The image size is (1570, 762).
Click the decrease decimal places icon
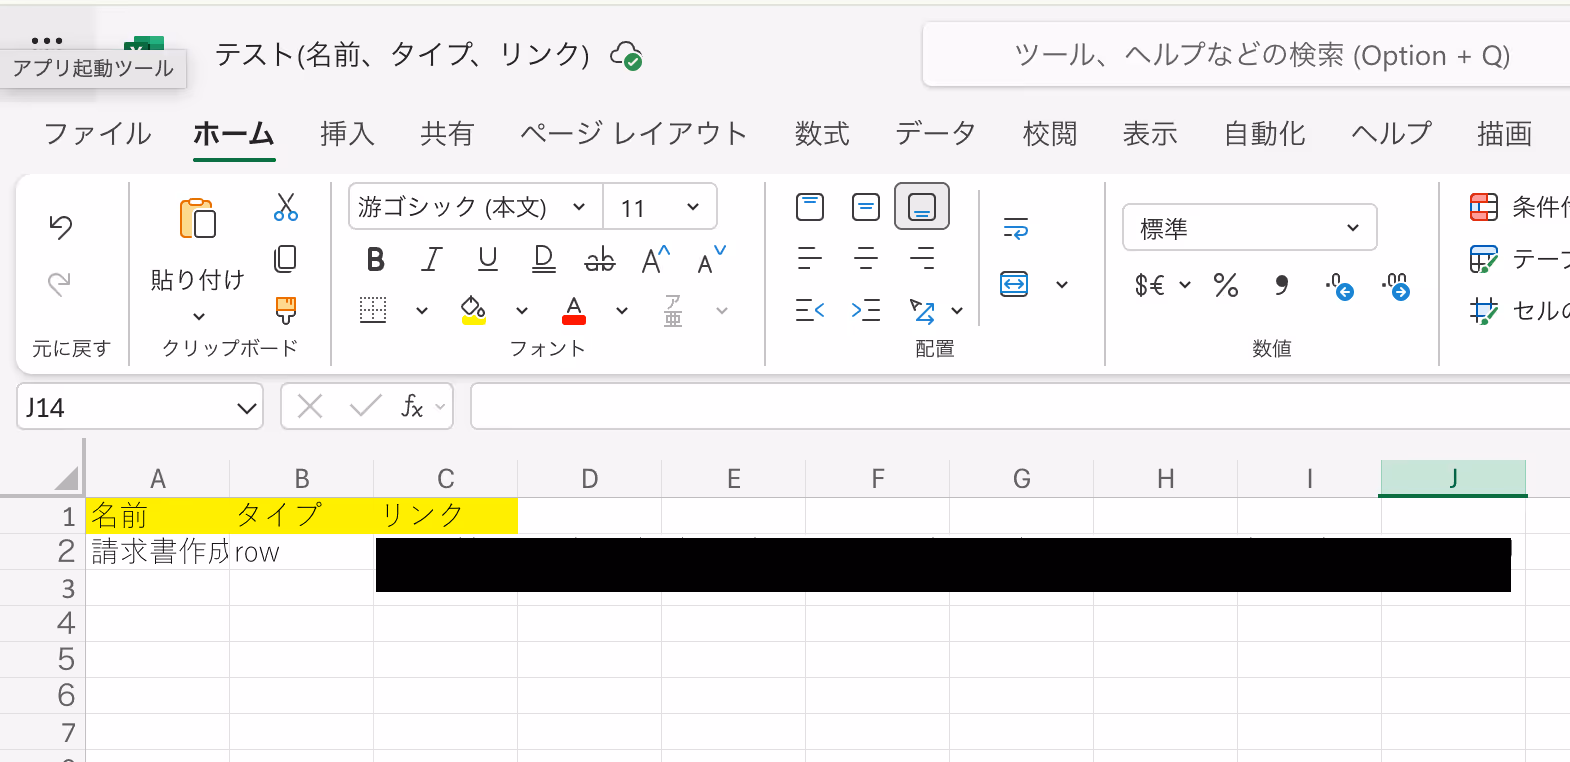[1340, 287]
